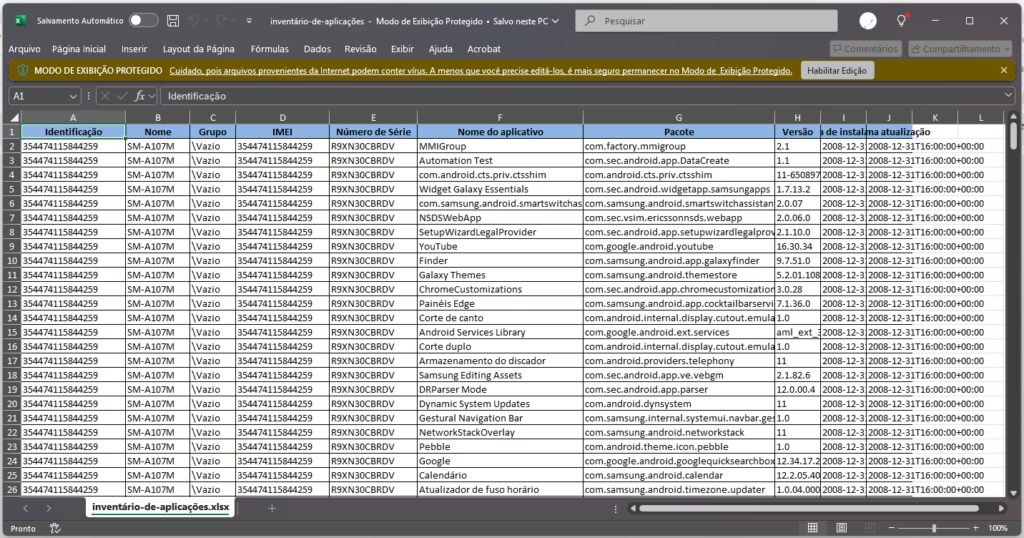Click header cell Número de Série

(x=373, y=132)
